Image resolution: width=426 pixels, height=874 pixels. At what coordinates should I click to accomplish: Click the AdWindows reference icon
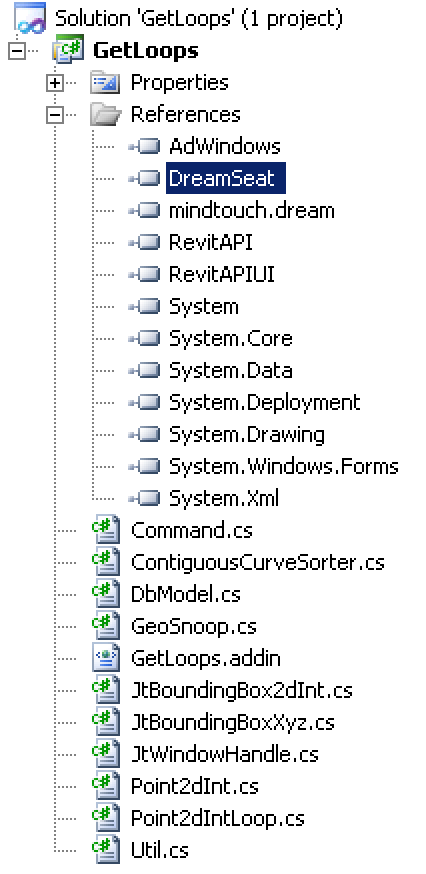point(144,147)
